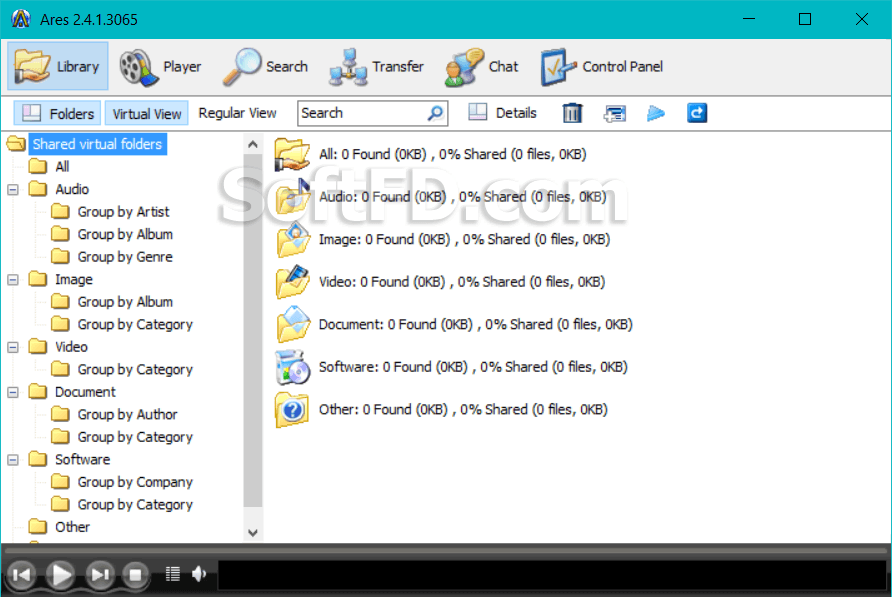This screenshot has height=597, width=892.
Task: Toggle the Folders pane button
Action: click(57, 113)
